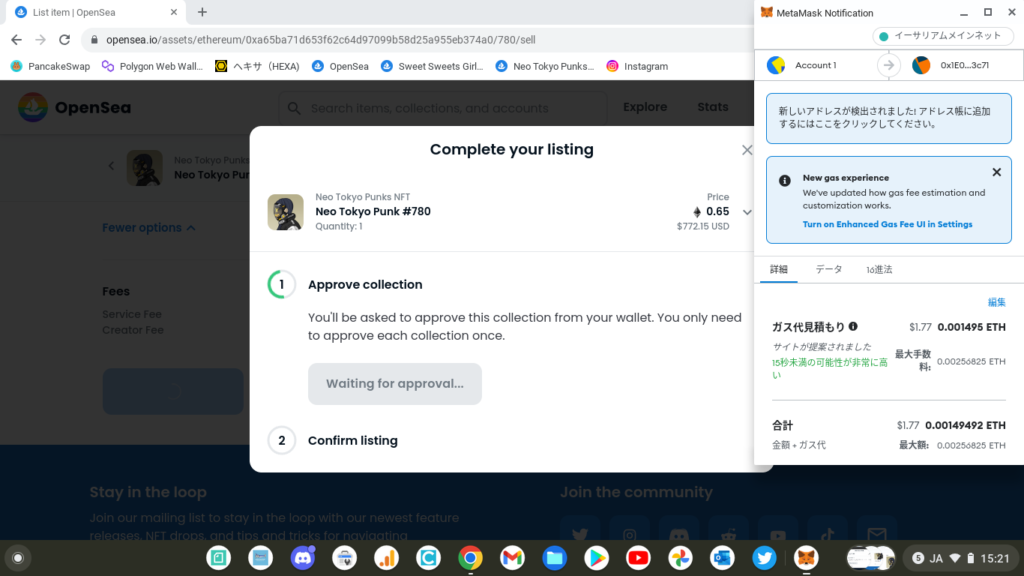
Task: Click the back chevron beside Neo Tokyo Punks
Action: click(x=111, y=166)
